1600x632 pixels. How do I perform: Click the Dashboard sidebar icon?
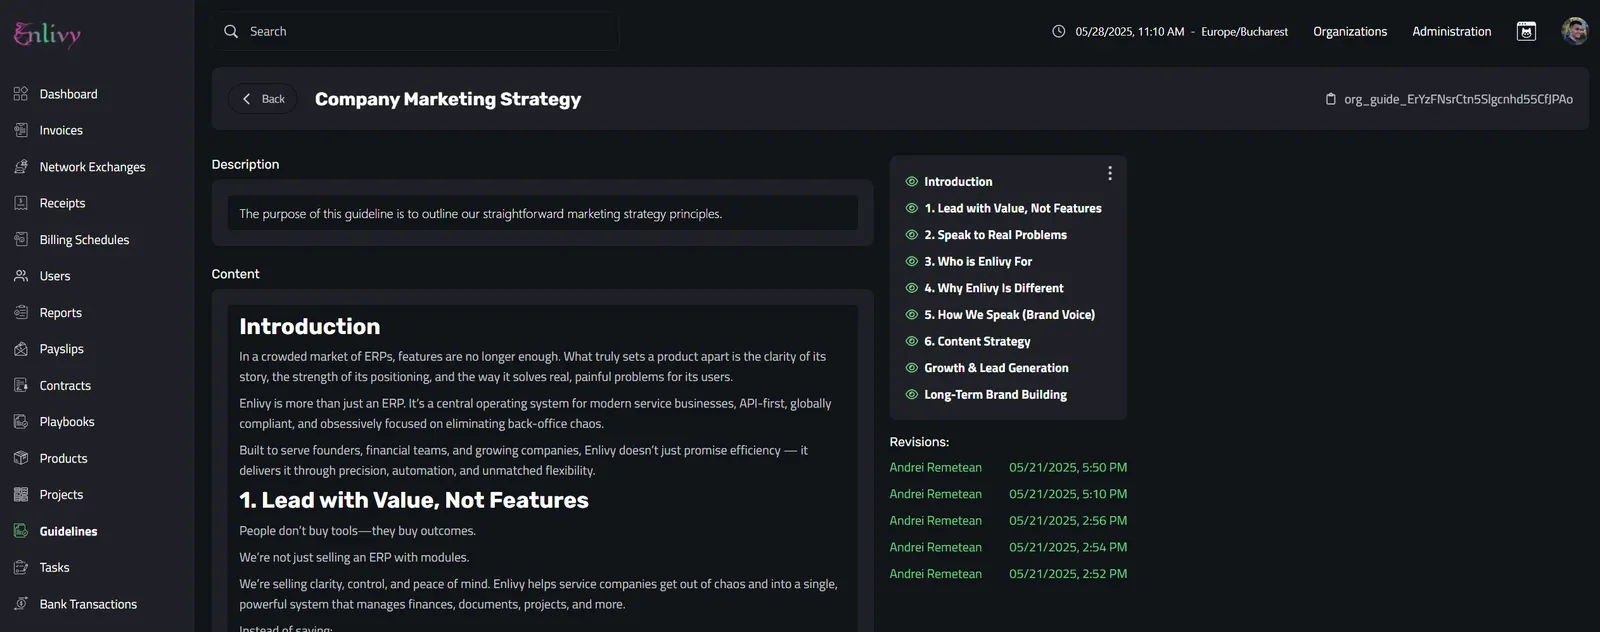21,94
